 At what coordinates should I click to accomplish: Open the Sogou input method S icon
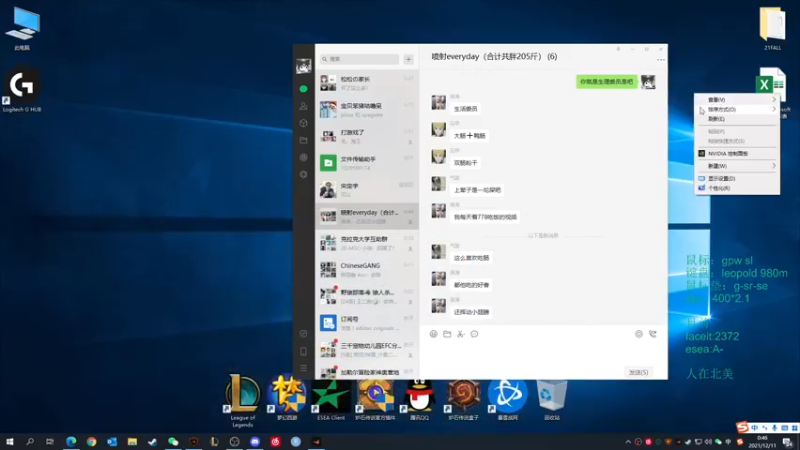pos(742,427)
